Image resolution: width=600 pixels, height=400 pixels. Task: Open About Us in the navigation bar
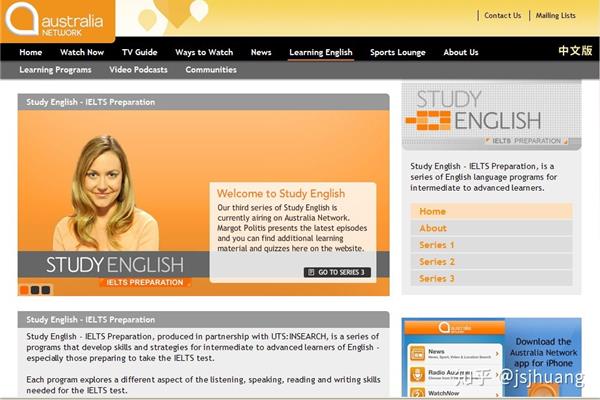[461, 52]
